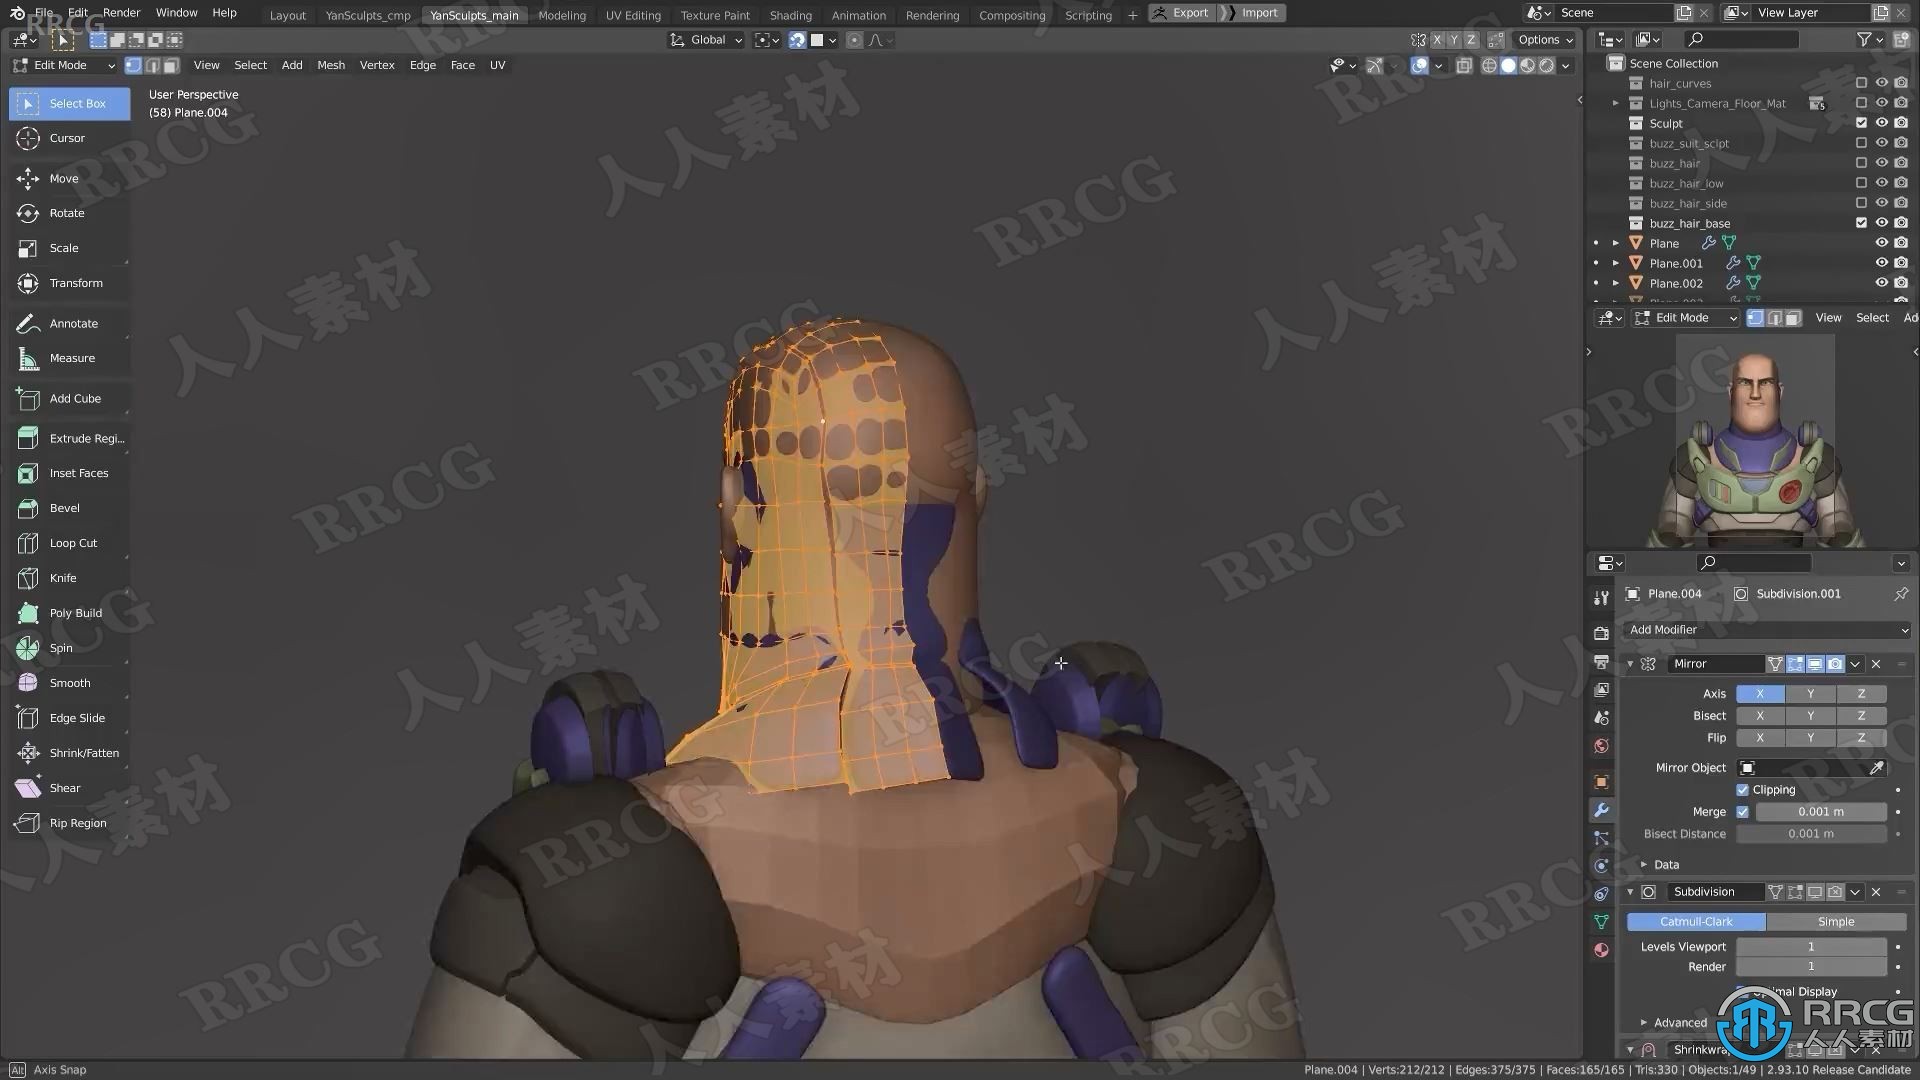The width and height of the screenshot is (1920, 1080).
Task: Select the Transform tool
Action: coord(69,283)
